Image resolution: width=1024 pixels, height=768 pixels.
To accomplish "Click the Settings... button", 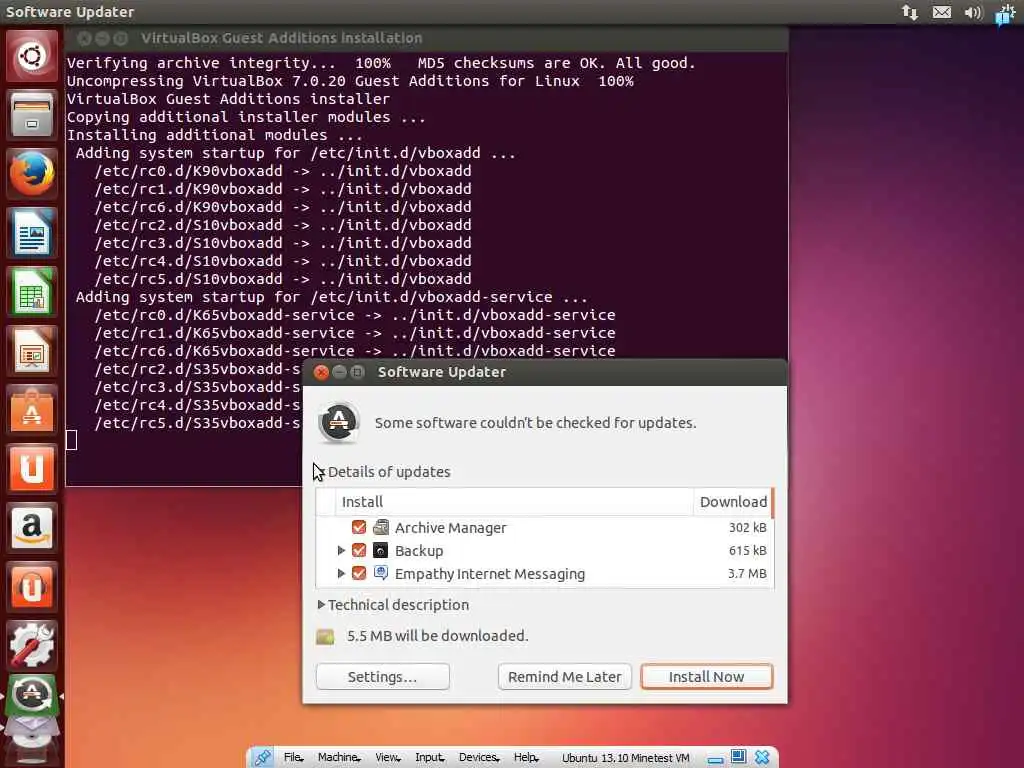I will coord(383,677).
